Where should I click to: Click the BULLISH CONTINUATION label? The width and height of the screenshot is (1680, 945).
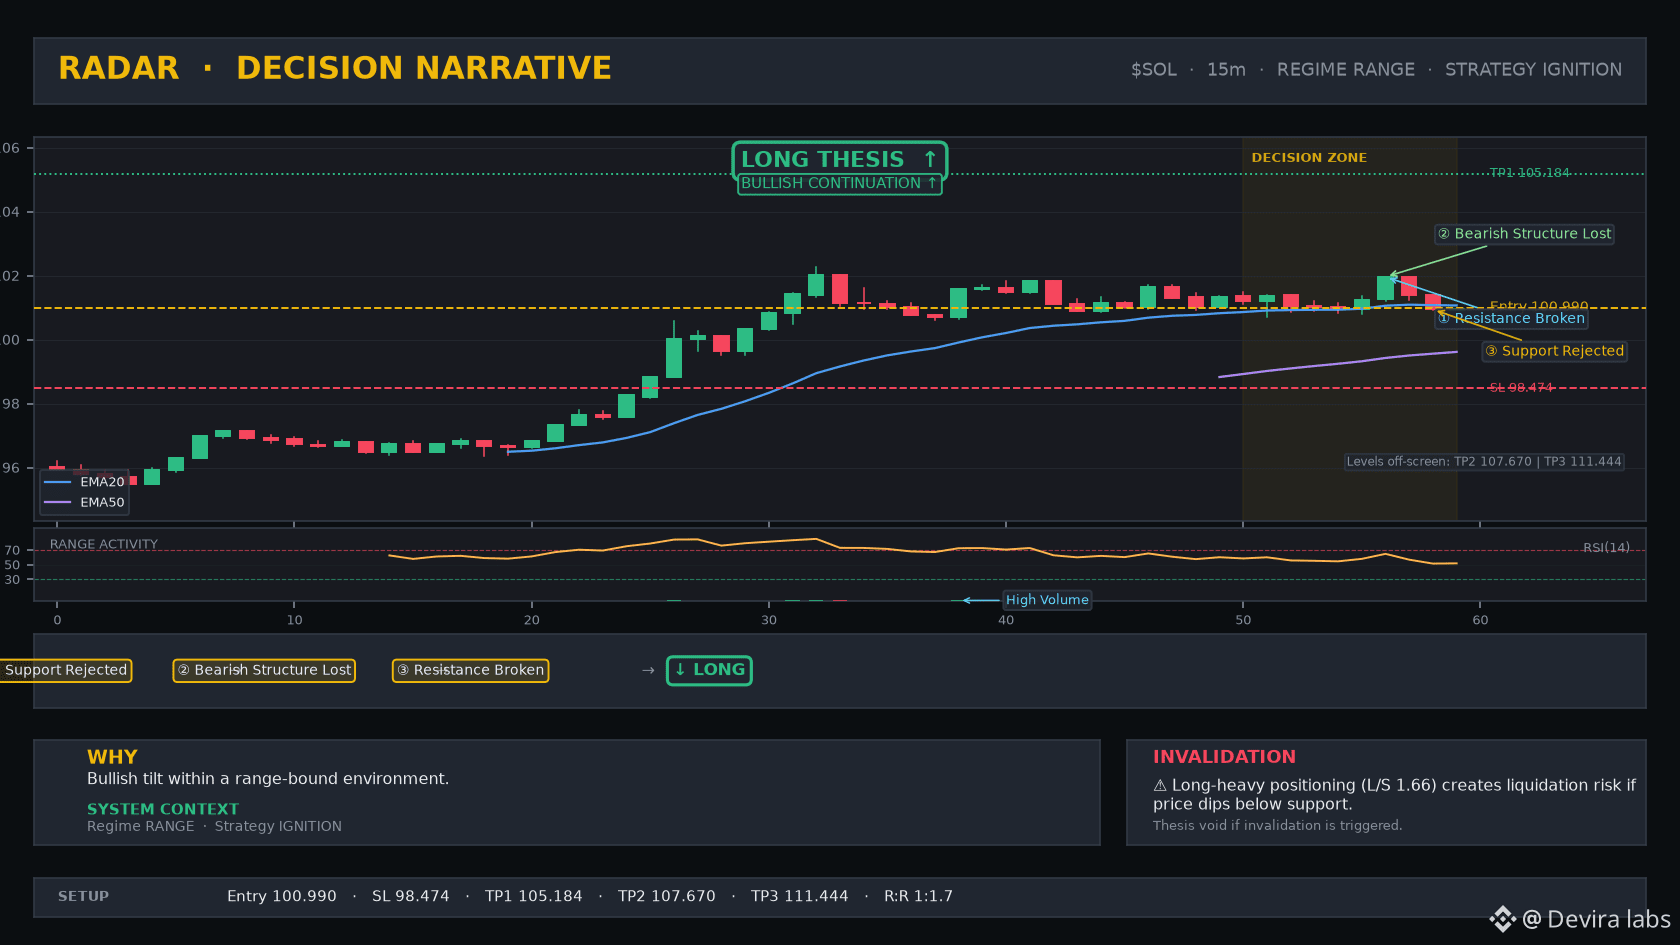click(839, 183)
